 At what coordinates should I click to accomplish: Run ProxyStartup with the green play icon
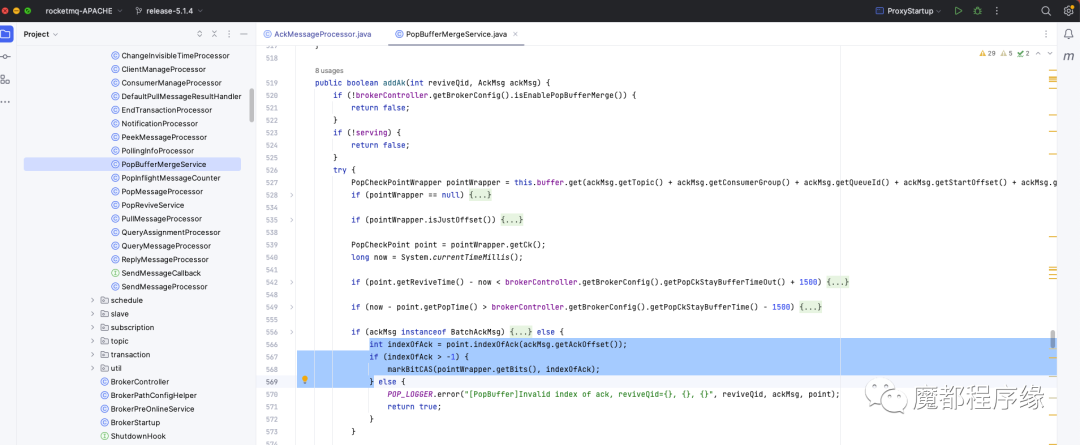click(958, 11)
